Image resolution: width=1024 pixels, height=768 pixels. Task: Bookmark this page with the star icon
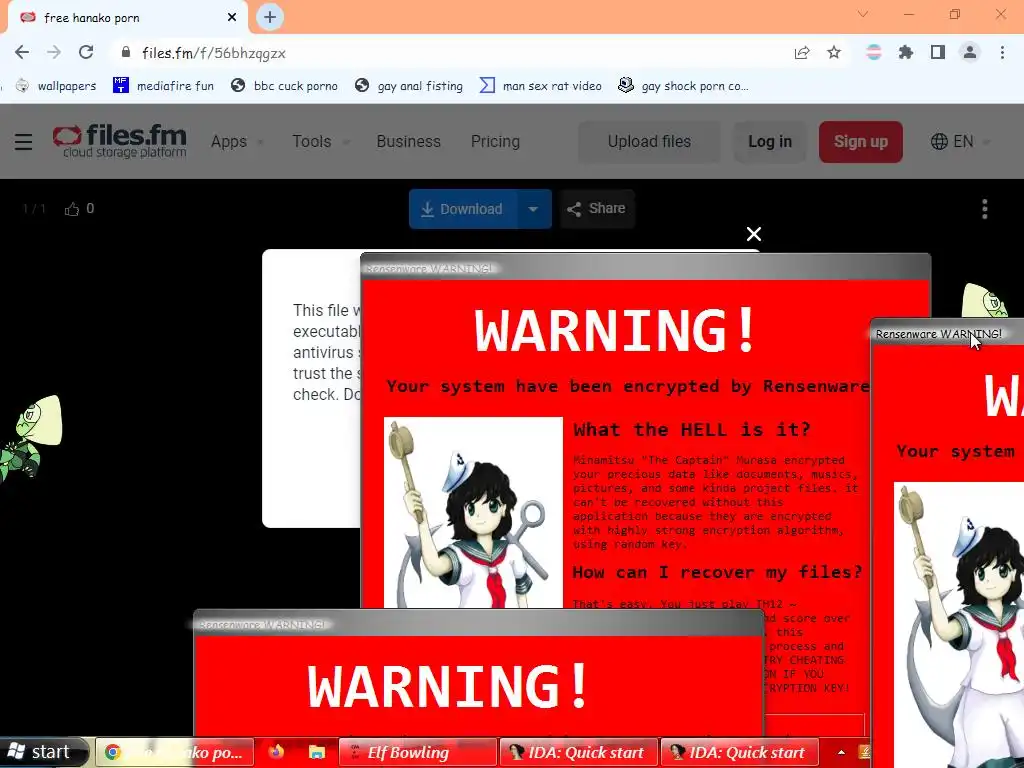click(834, 53)
